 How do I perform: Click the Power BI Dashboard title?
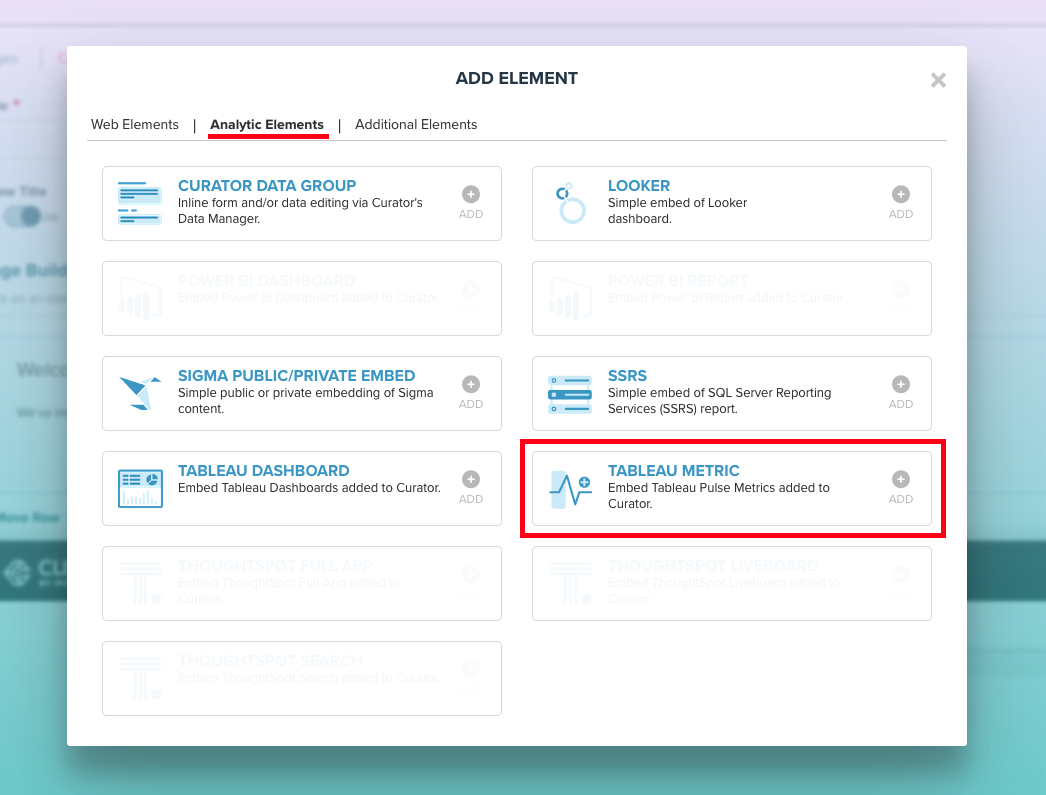point(266,281)
